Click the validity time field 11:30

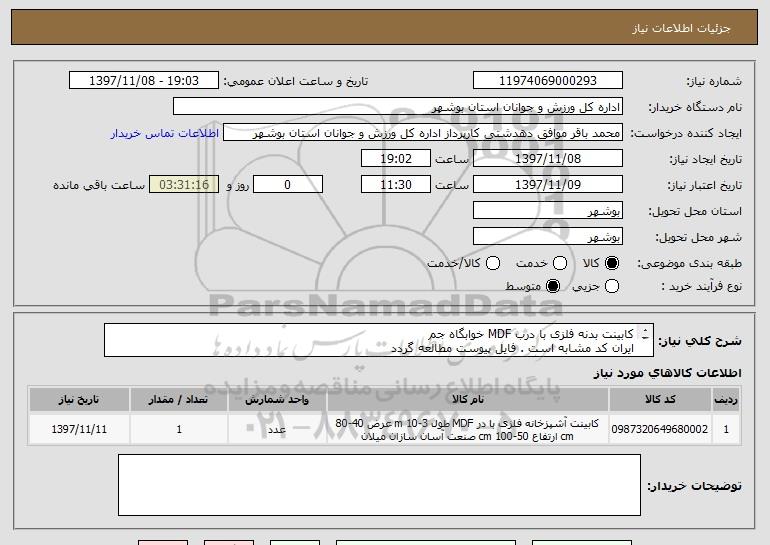tap(396, 185)
